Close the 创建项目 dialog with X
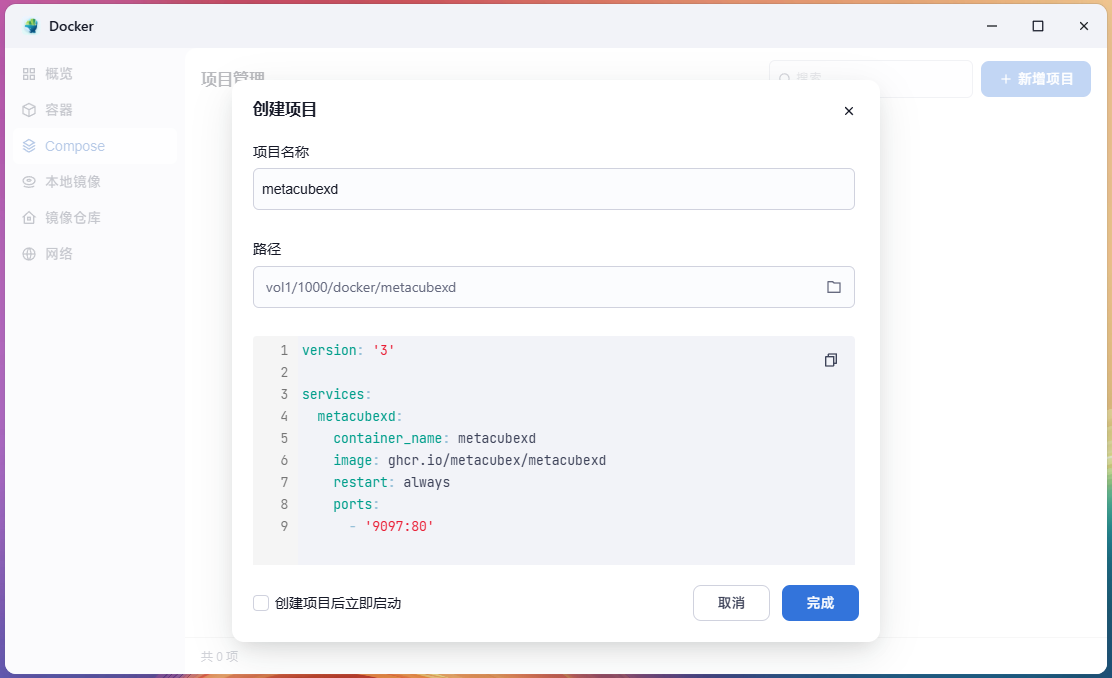Viewport: 1112px width, 678px height. click(x=848, y=111)
